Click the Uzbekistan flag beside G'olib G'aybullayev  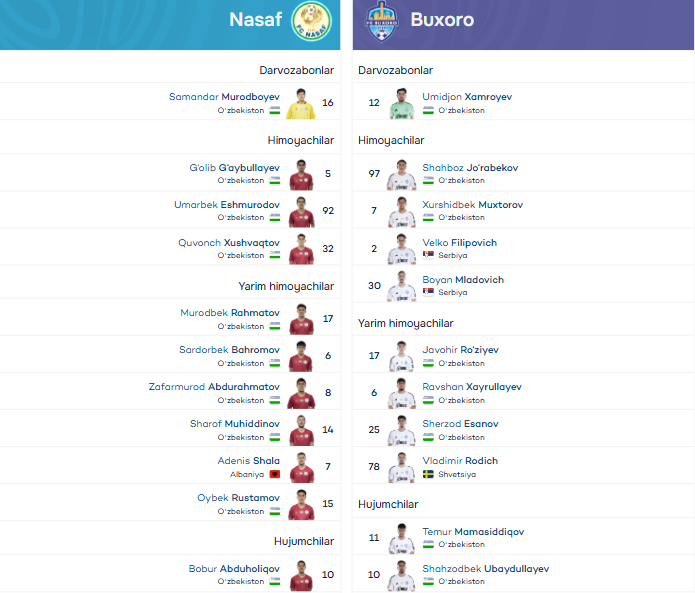[274, 181]
